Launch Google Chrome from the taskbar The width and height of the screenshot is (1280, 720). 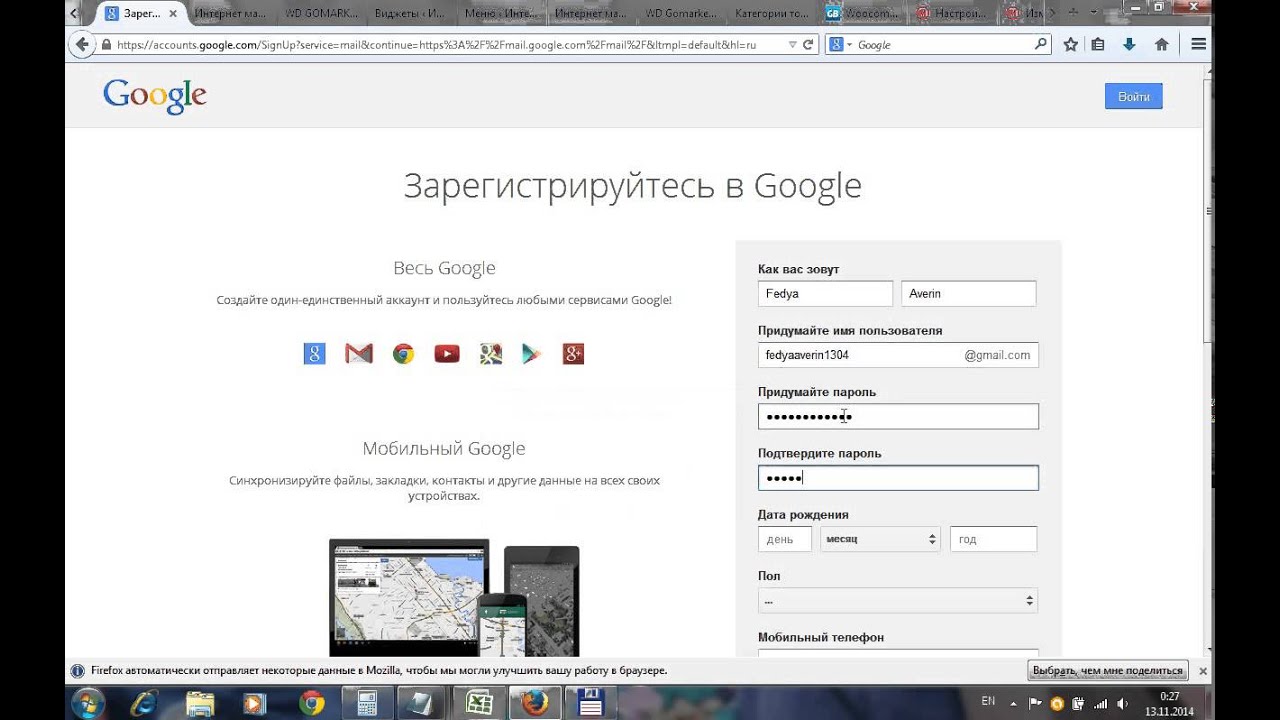(x=311, y=703)
